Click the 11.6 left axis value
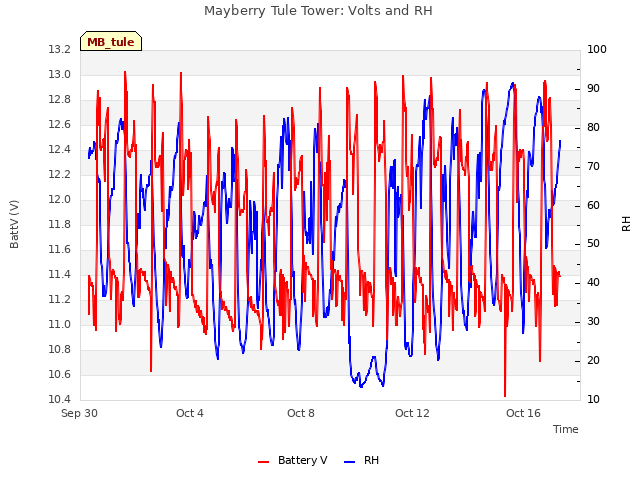This screenshot has width=640, height=480. 60,249
